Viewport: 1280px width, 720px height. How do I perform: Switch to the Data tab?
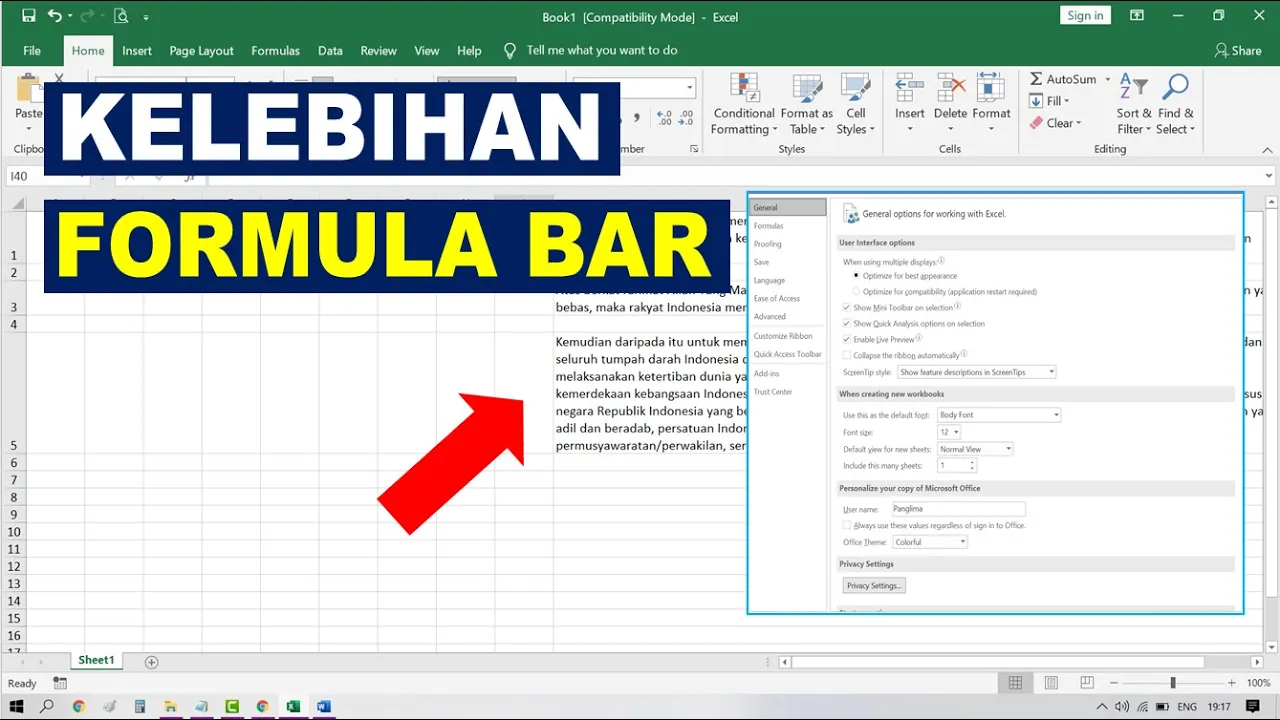click(x=330, y=51)
